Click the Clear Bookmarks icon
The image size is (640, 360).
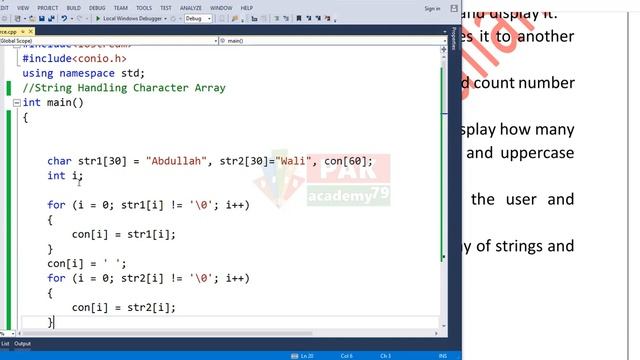327,18
